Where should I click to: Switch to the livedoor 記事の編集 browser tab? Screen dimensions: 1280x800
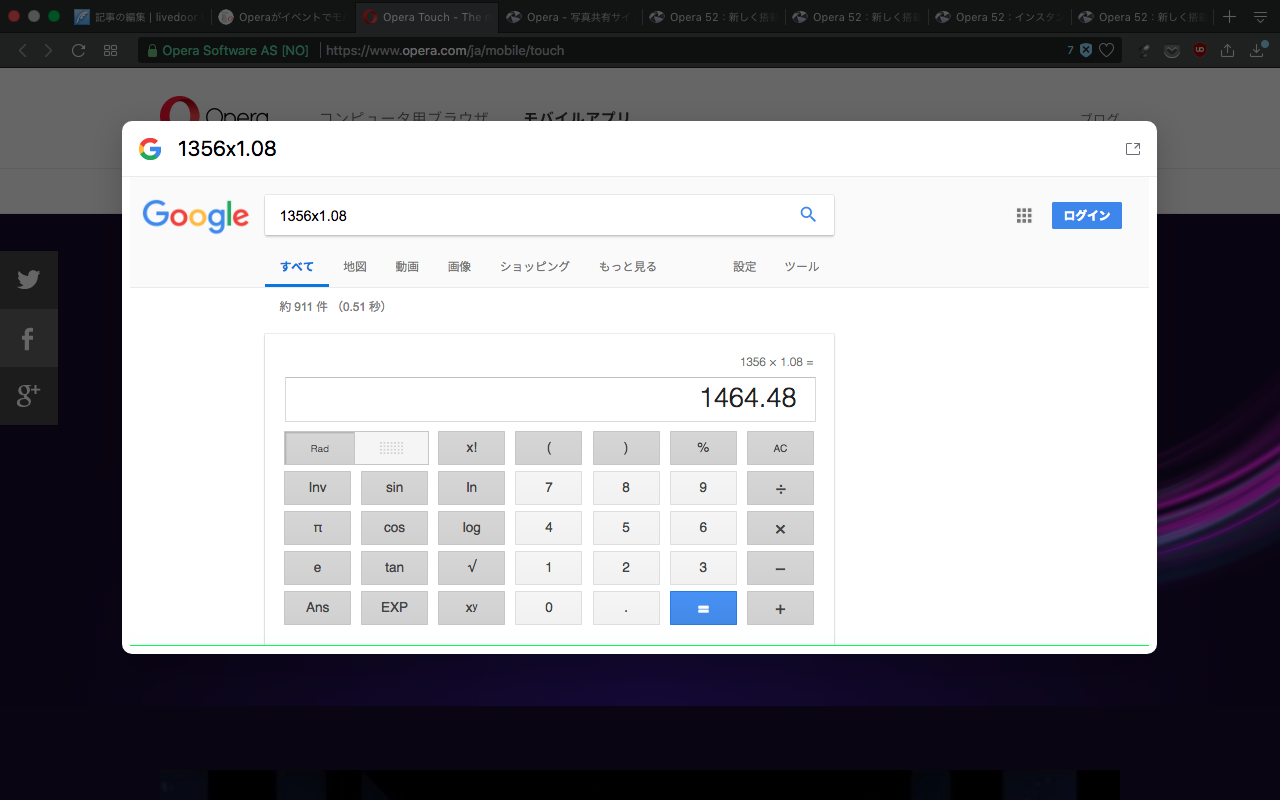click(x=140, y=17)
